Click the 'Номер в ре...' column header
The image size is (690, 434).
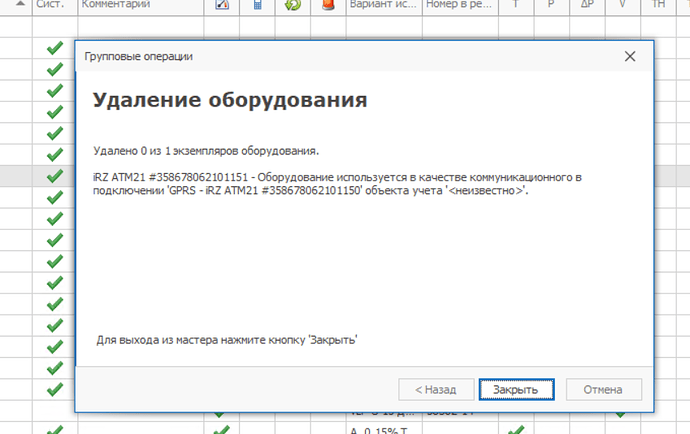pyautogui.click(x=460, y=5)
